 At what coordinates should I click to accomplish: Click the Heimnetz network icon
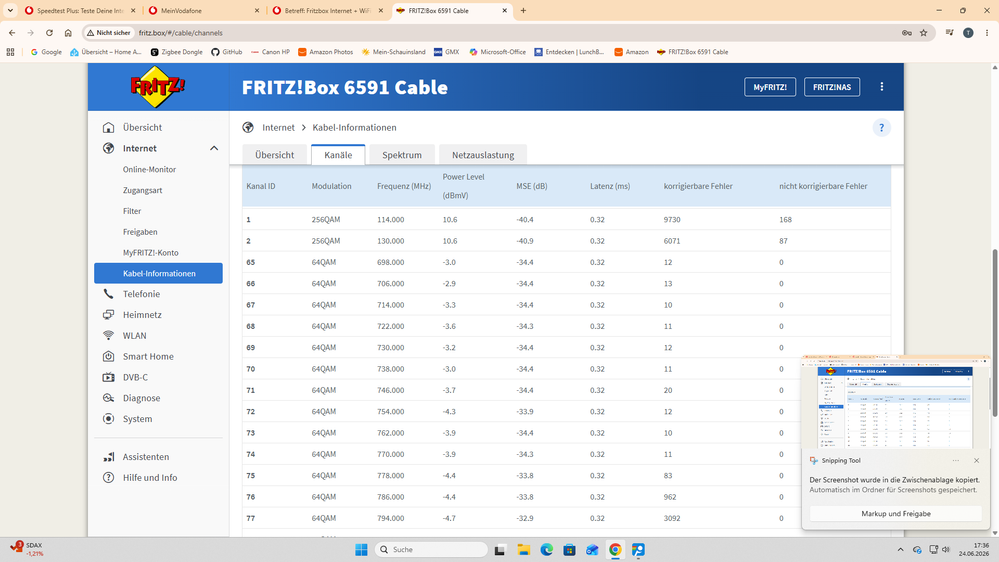point(108,315)
